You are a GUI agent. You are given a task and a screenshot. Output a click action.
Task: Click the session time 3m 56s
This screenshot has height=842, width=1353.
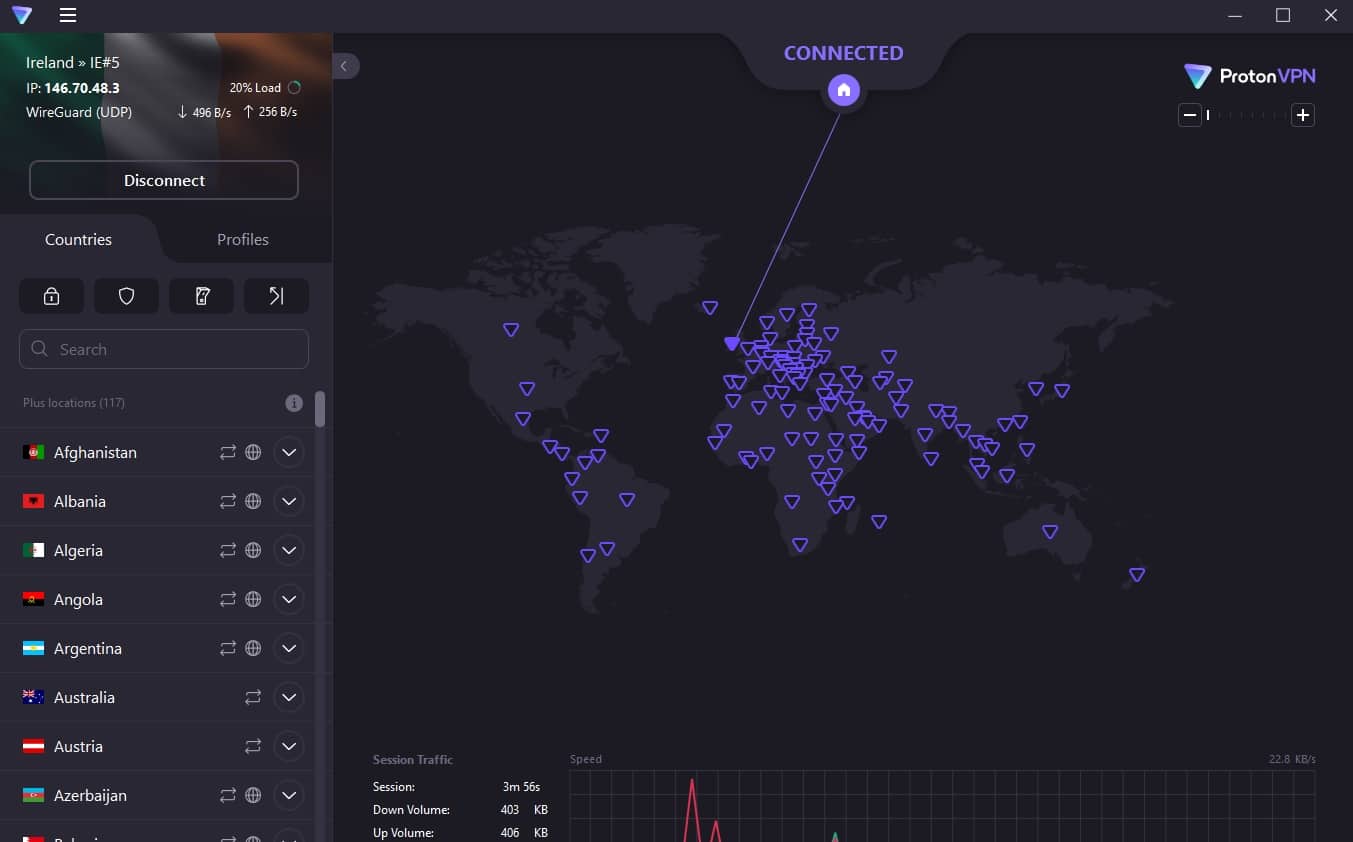[521, 787]
